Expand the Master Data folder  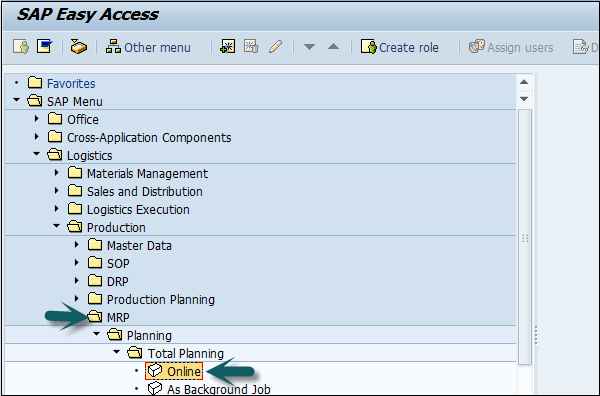pyautogui.click(x=77, y=244)
